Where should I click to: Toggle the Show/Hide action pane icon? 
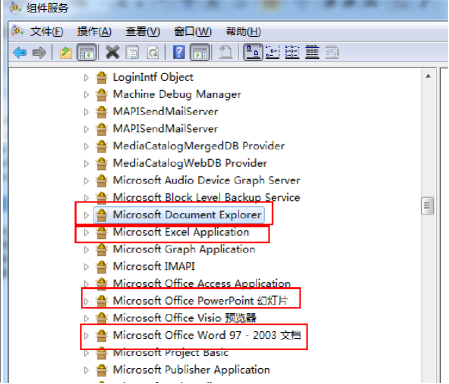click(x=200, y=53)
